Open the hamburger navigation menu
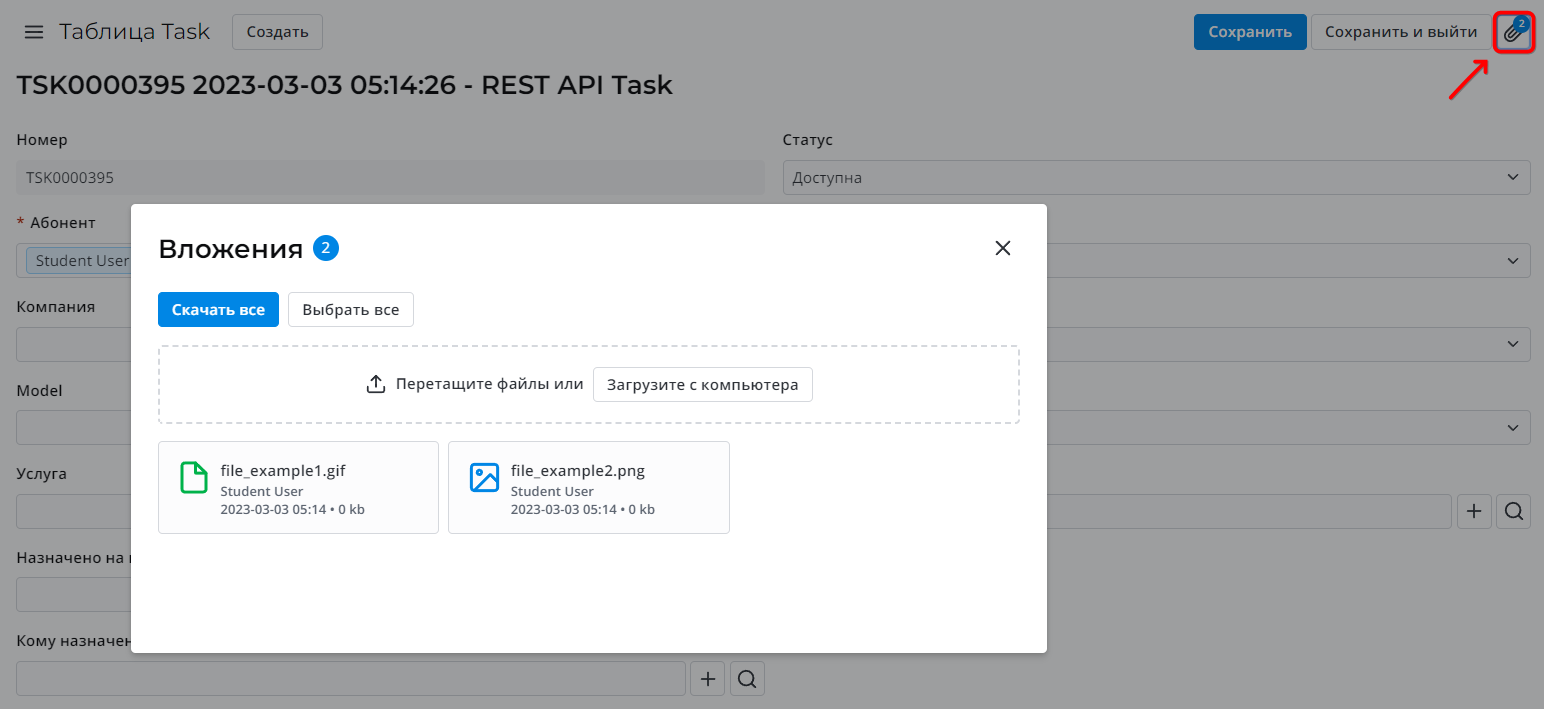The image size is (1544, 709). [x=34, y=32]
